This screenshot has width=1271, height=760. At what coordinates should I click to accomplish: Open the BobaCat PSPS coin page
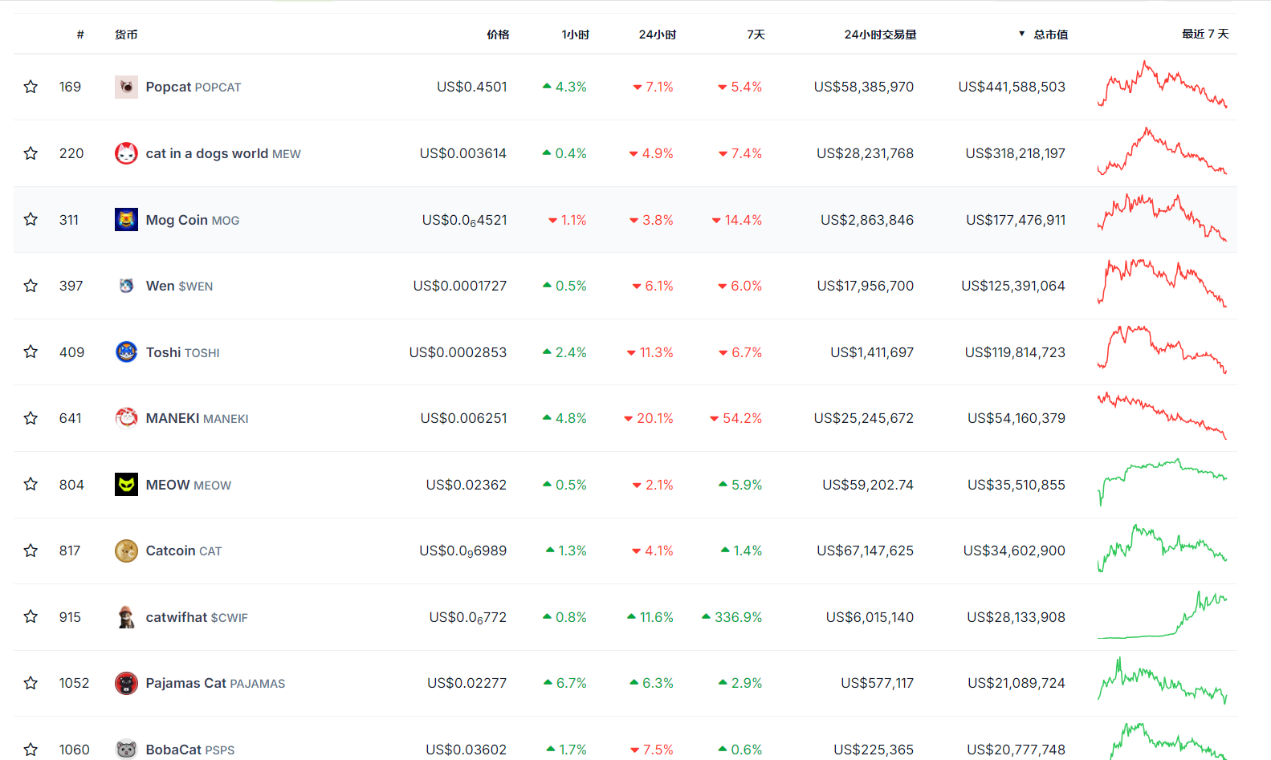(189, 750)
